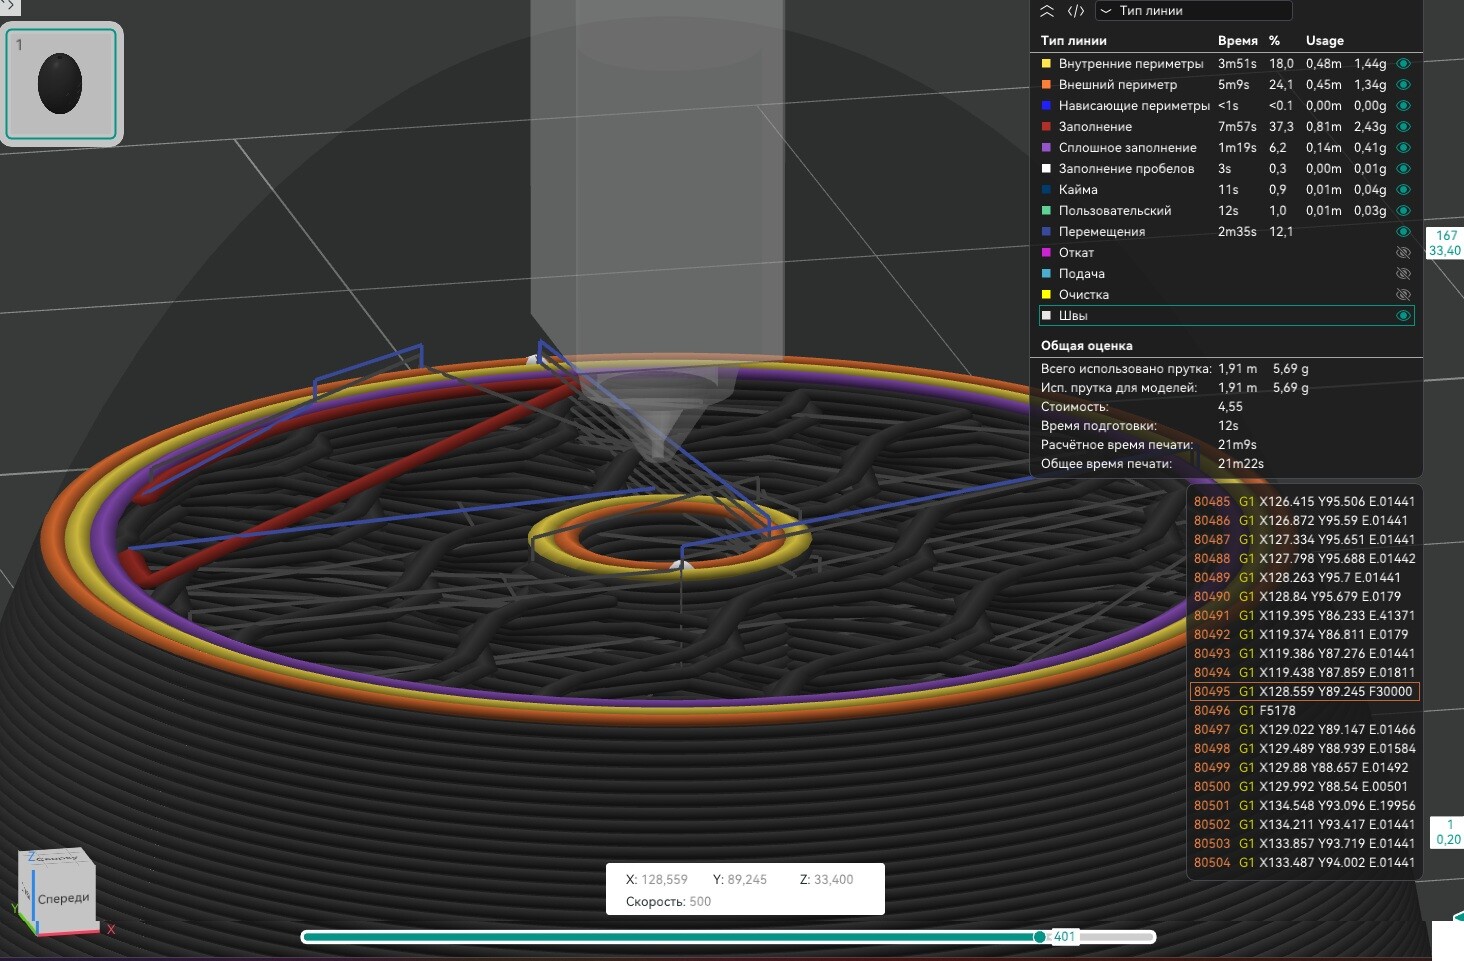Click the bottom layer marker 1 on vertical slider
1464x961 pixels.
click(x=1448, y=832)
